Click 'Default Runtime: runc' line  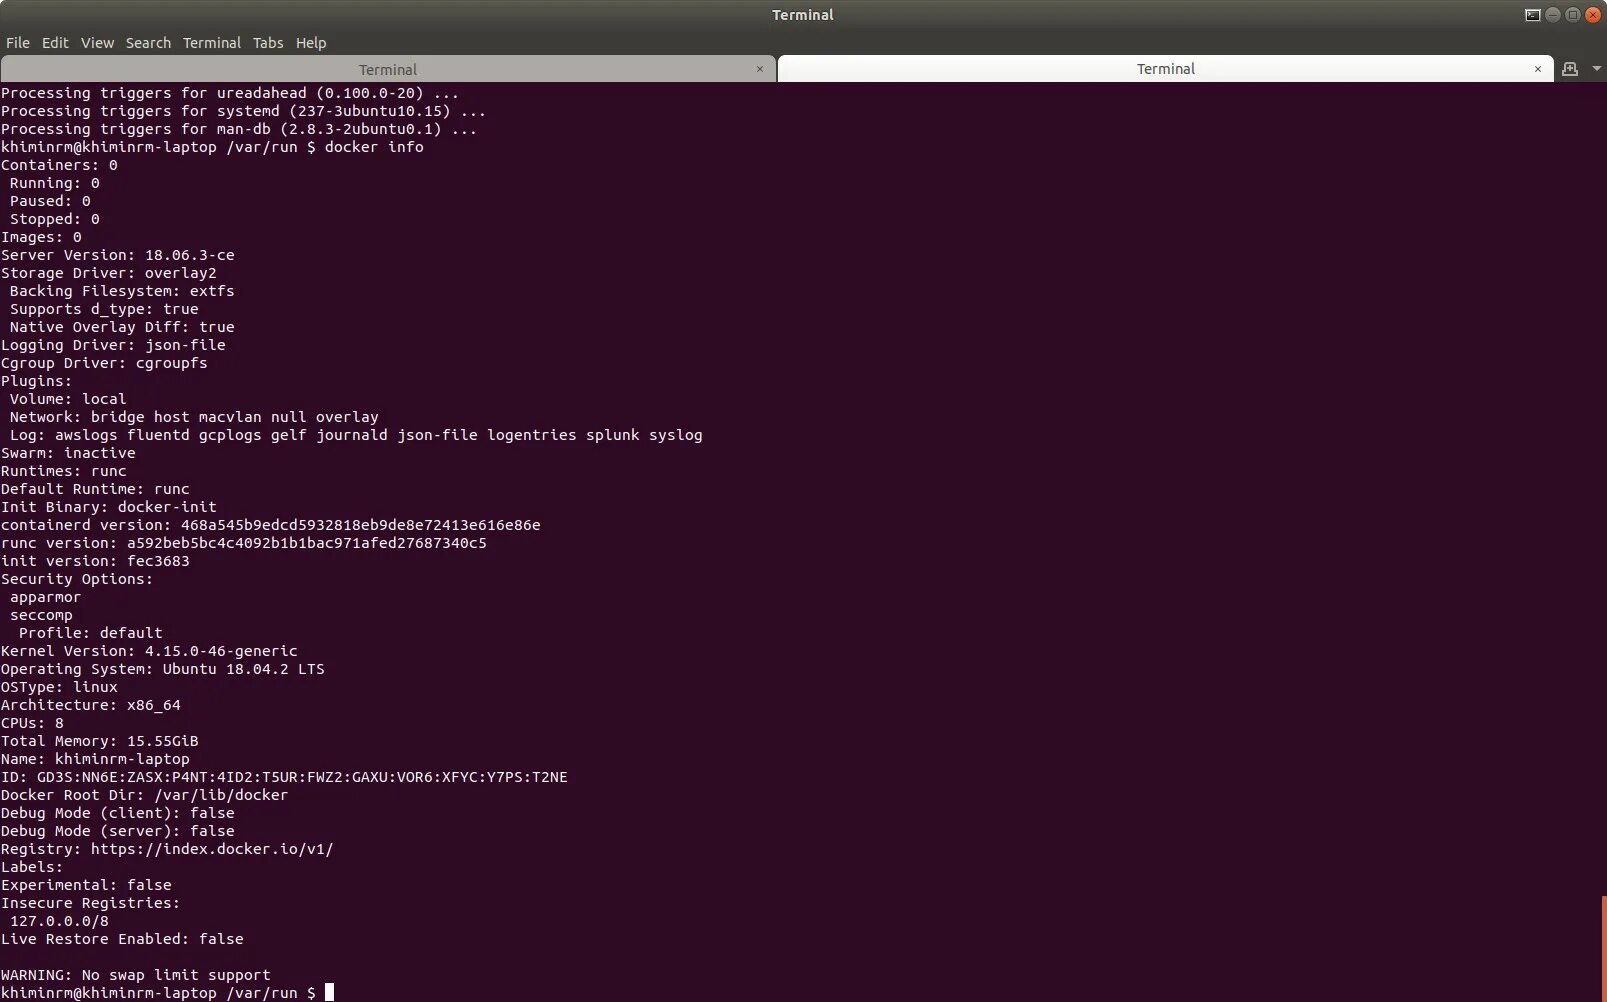(x=95, y=489)
